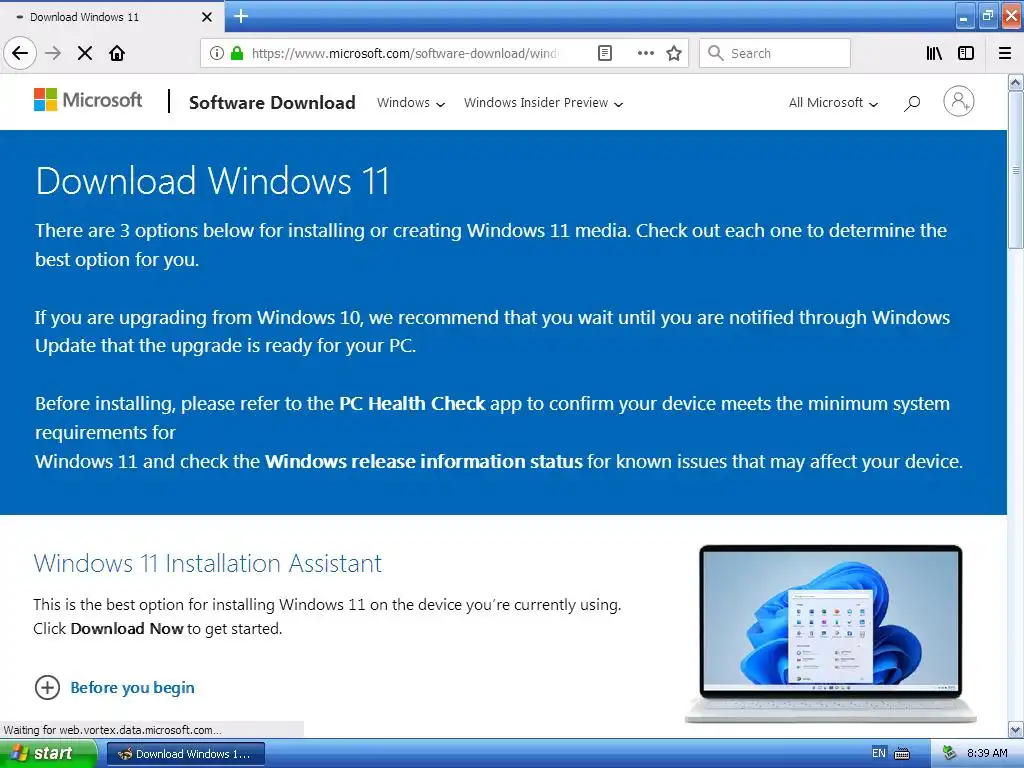Expand the All Microsoft menu
This screenshot has height=768, width=1024.
(833, 103)
